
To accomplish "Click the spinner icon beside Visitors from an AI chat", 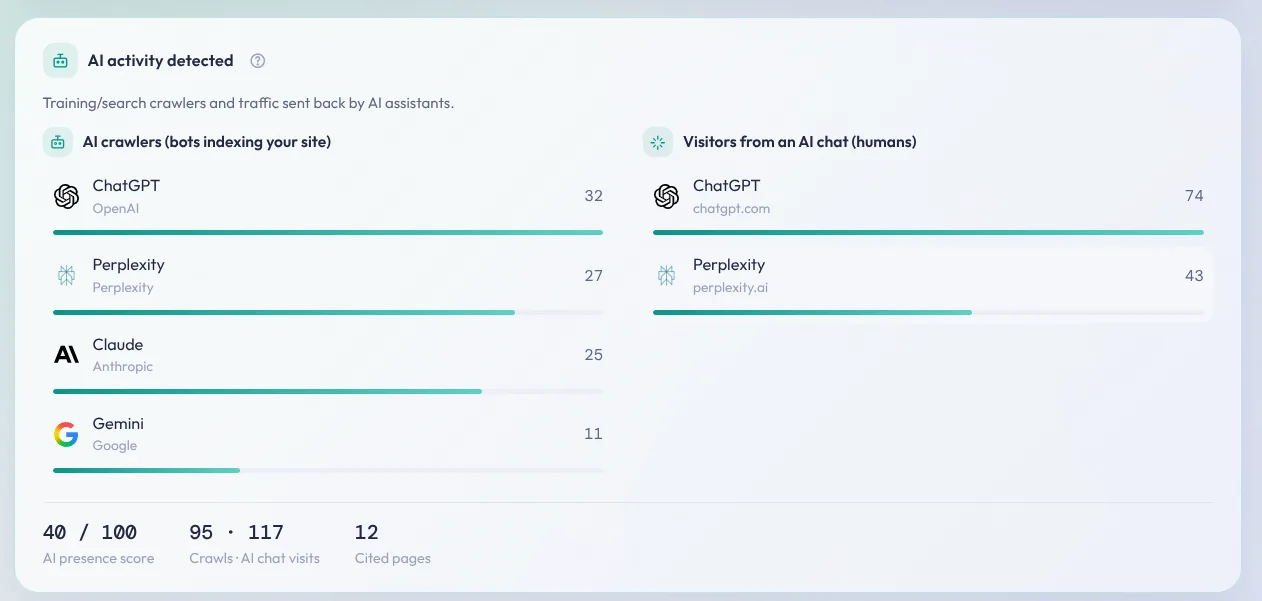I will pyautogui.click(x=658, y=142).
